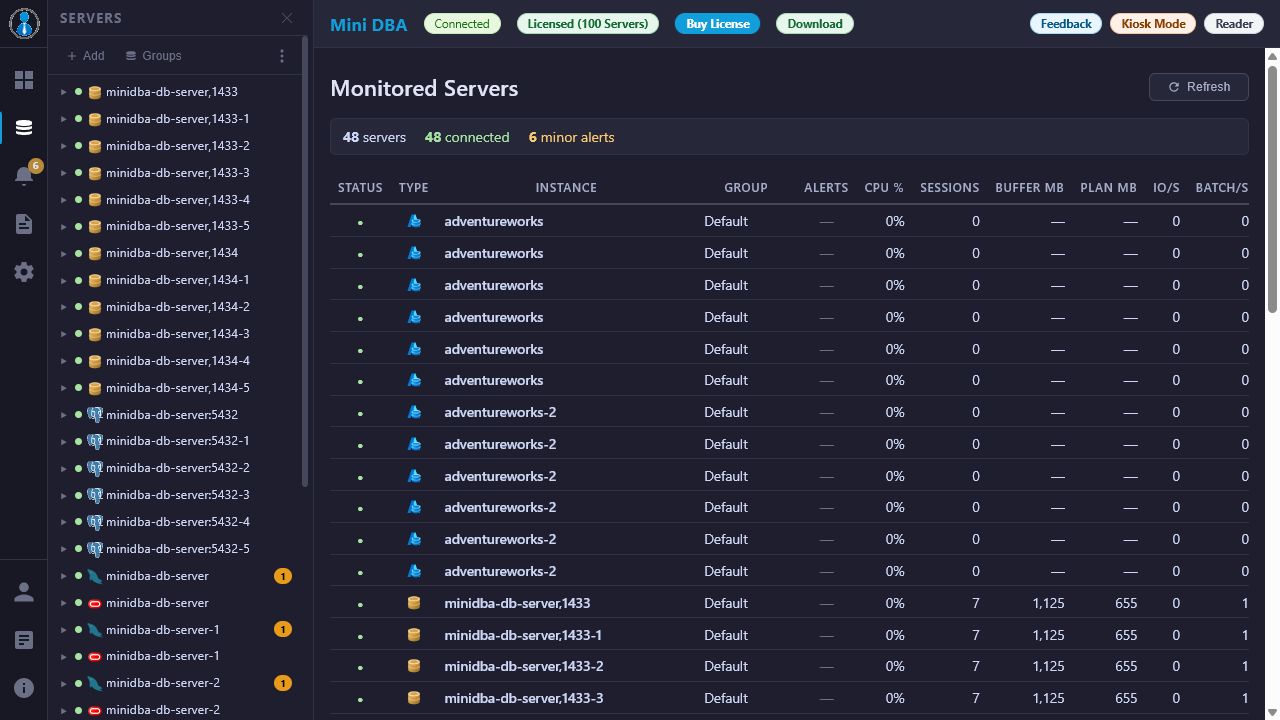Open the Feedback link
The image size is (1280, 720).
1066,24
